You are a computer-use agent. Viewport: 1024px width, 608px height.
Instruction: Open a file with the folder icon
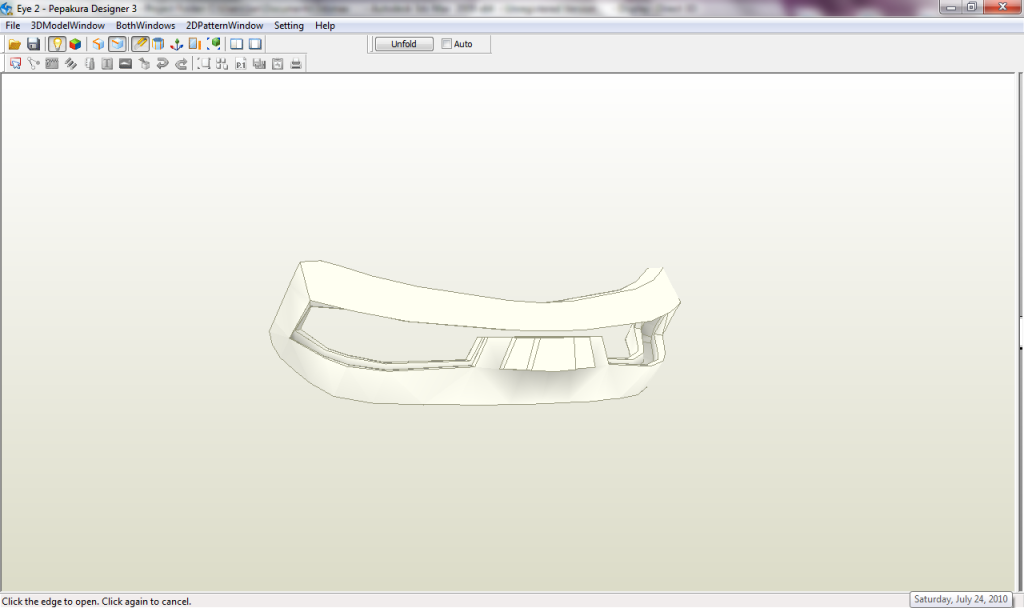click(14, 44)
